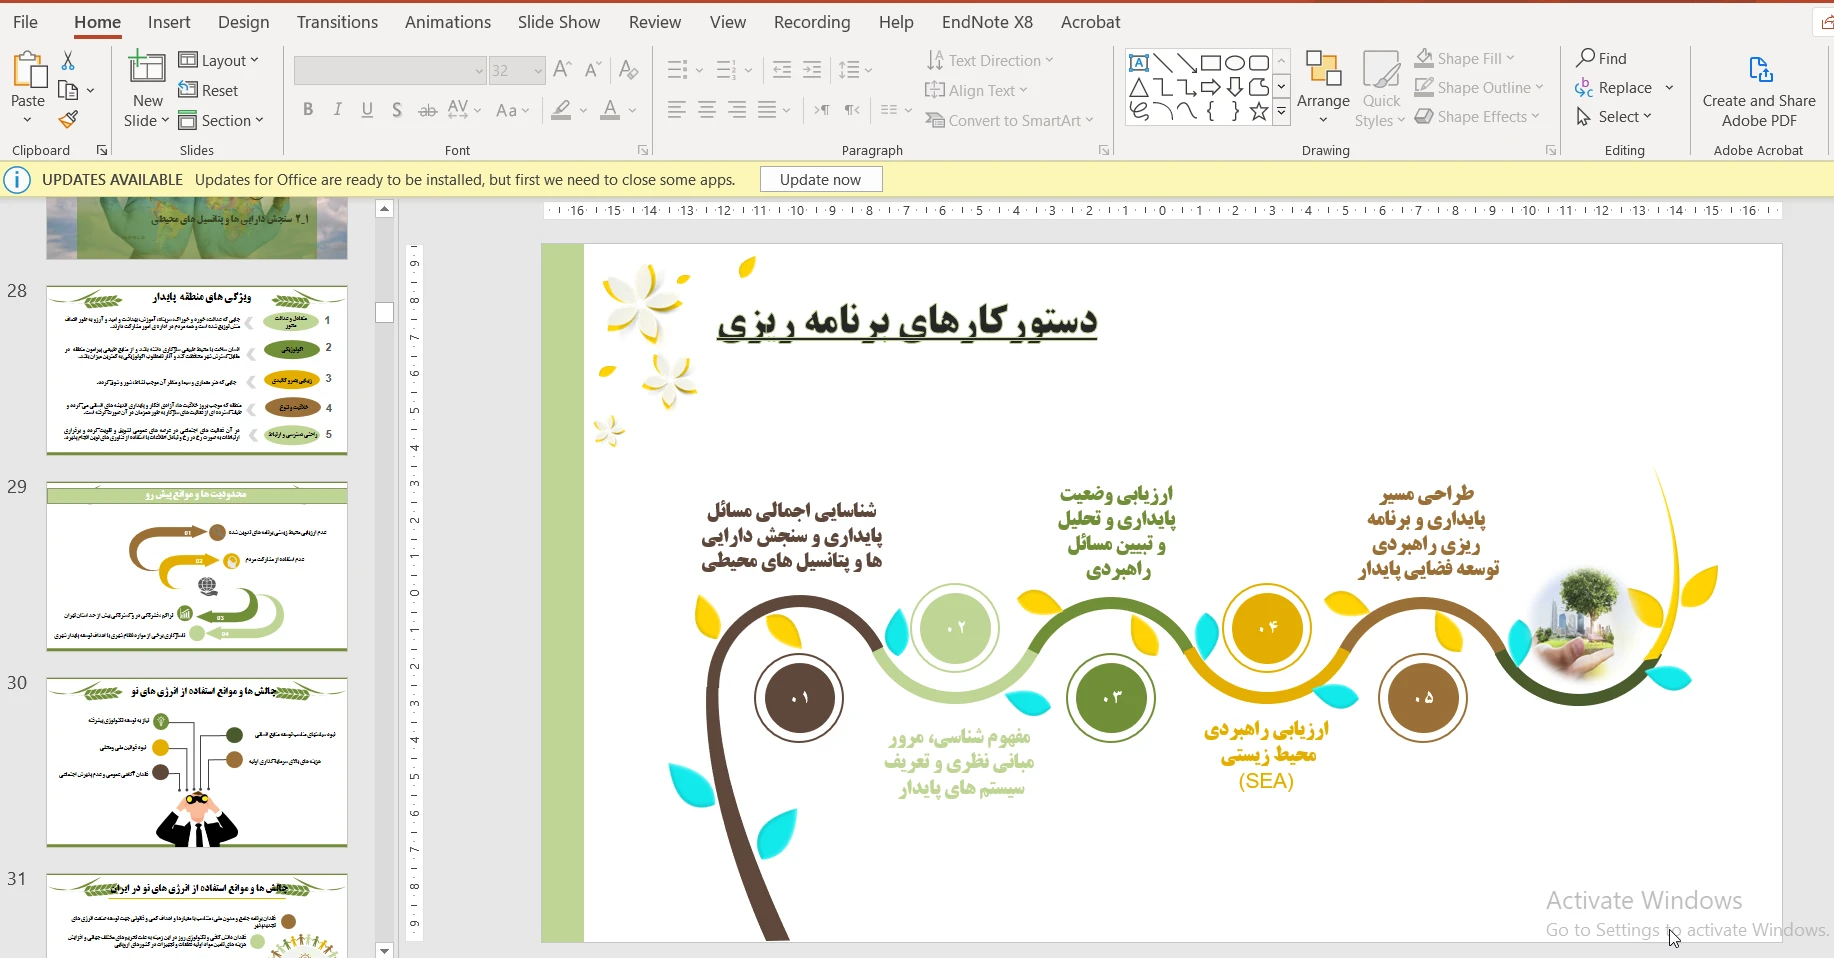Click the Format Painter brush icon
1834x958 pixels.
(68, 120)
